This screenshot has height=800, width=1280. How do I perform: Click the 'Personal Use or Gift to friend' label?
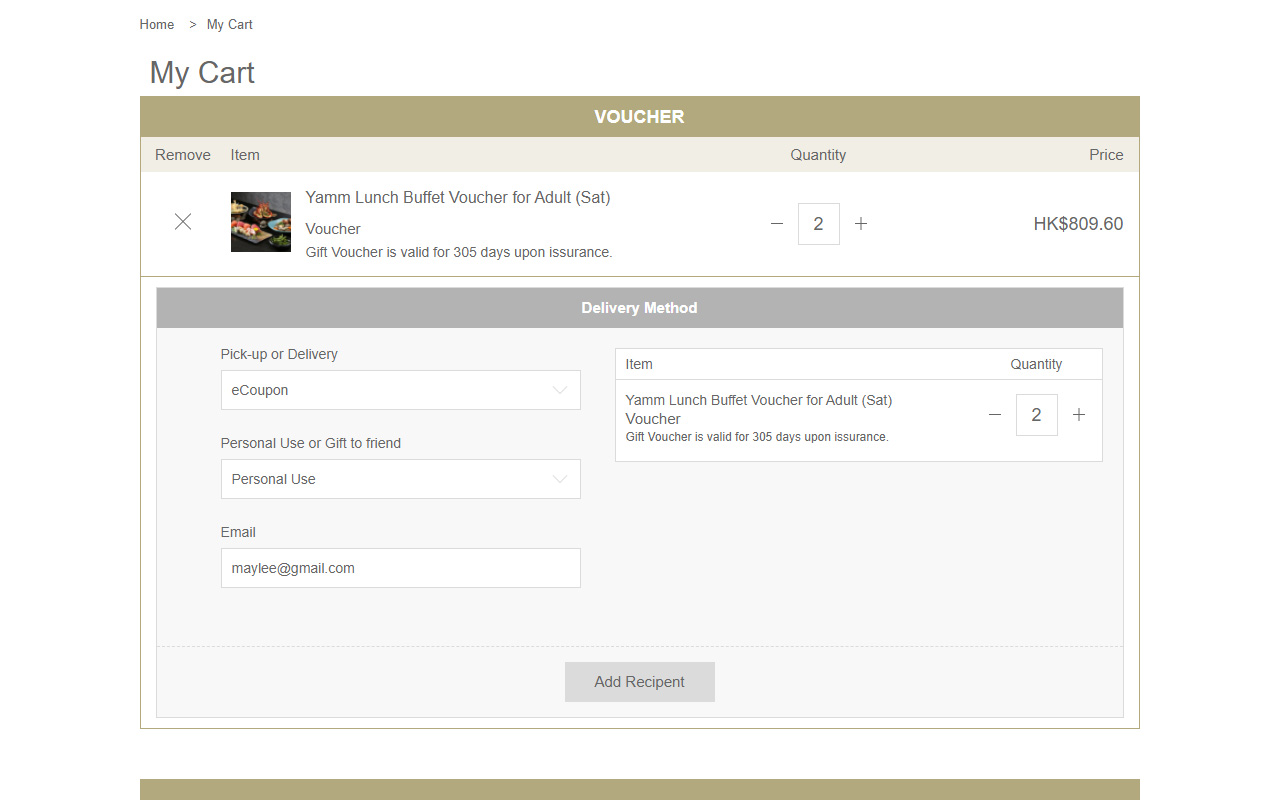point(311,443)
